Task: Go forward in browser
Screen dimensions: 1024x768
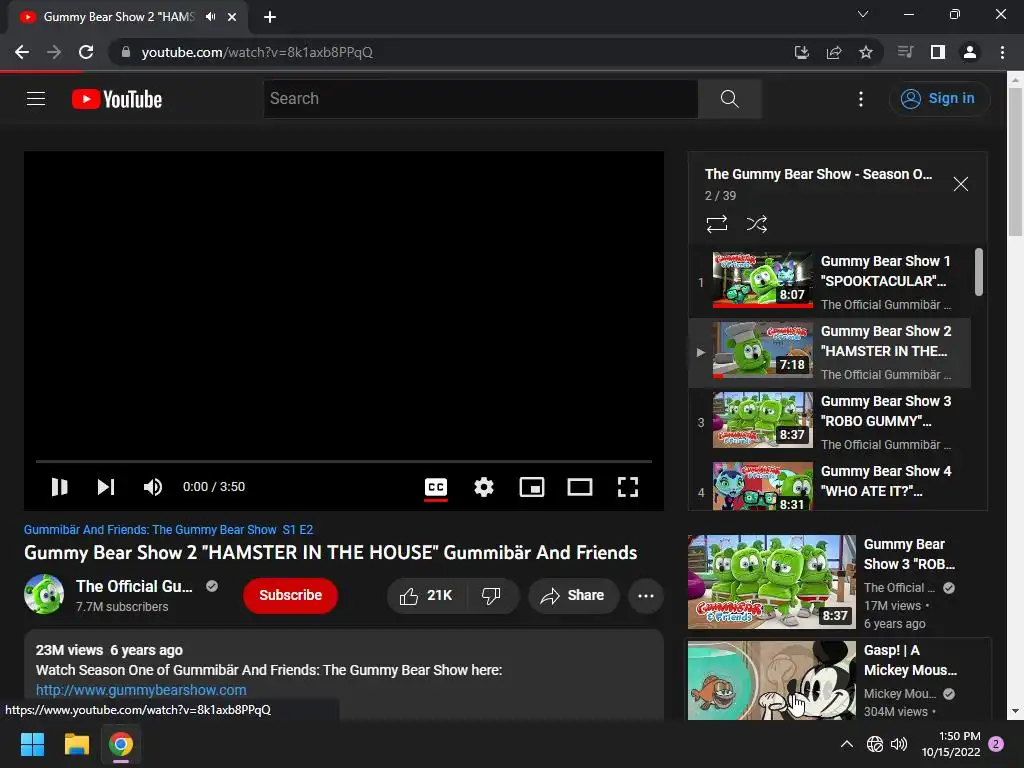Action: point(54,52)
